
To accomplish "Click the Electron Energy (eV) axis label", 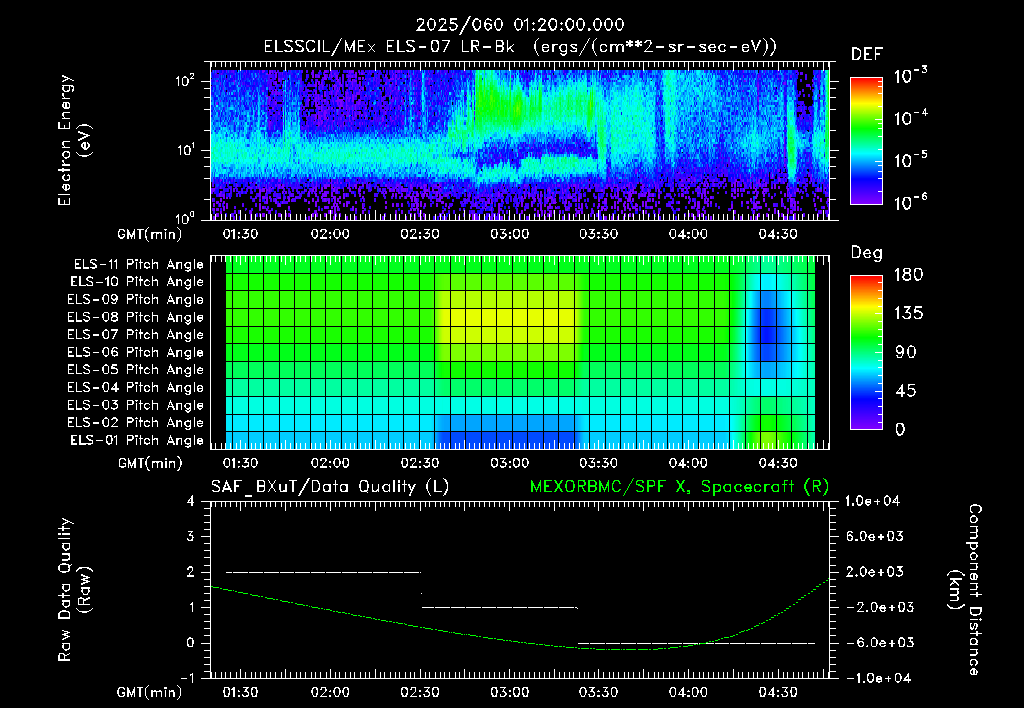I will pos(74,140).
